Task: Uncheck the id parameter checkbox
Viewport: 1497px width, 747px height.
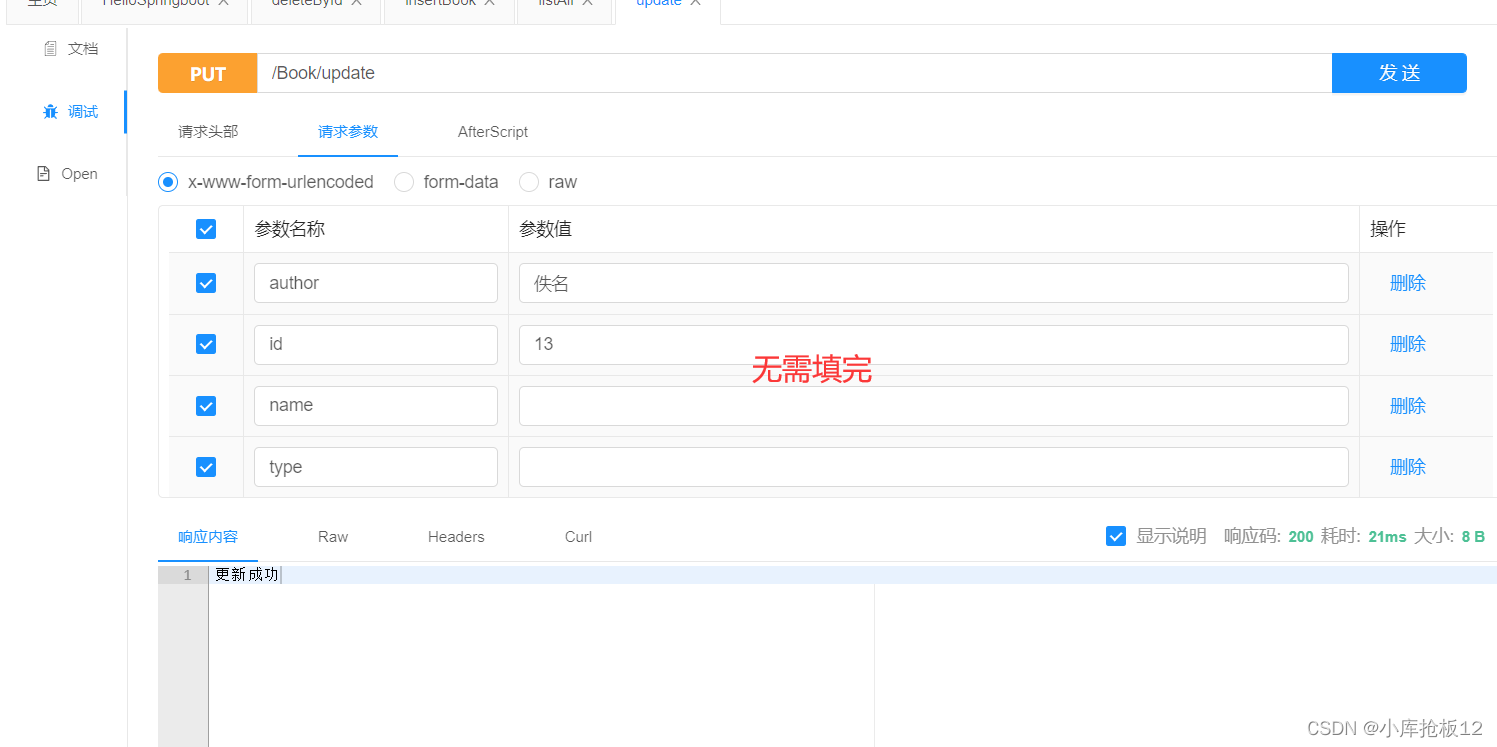Action: pos(206,344)
